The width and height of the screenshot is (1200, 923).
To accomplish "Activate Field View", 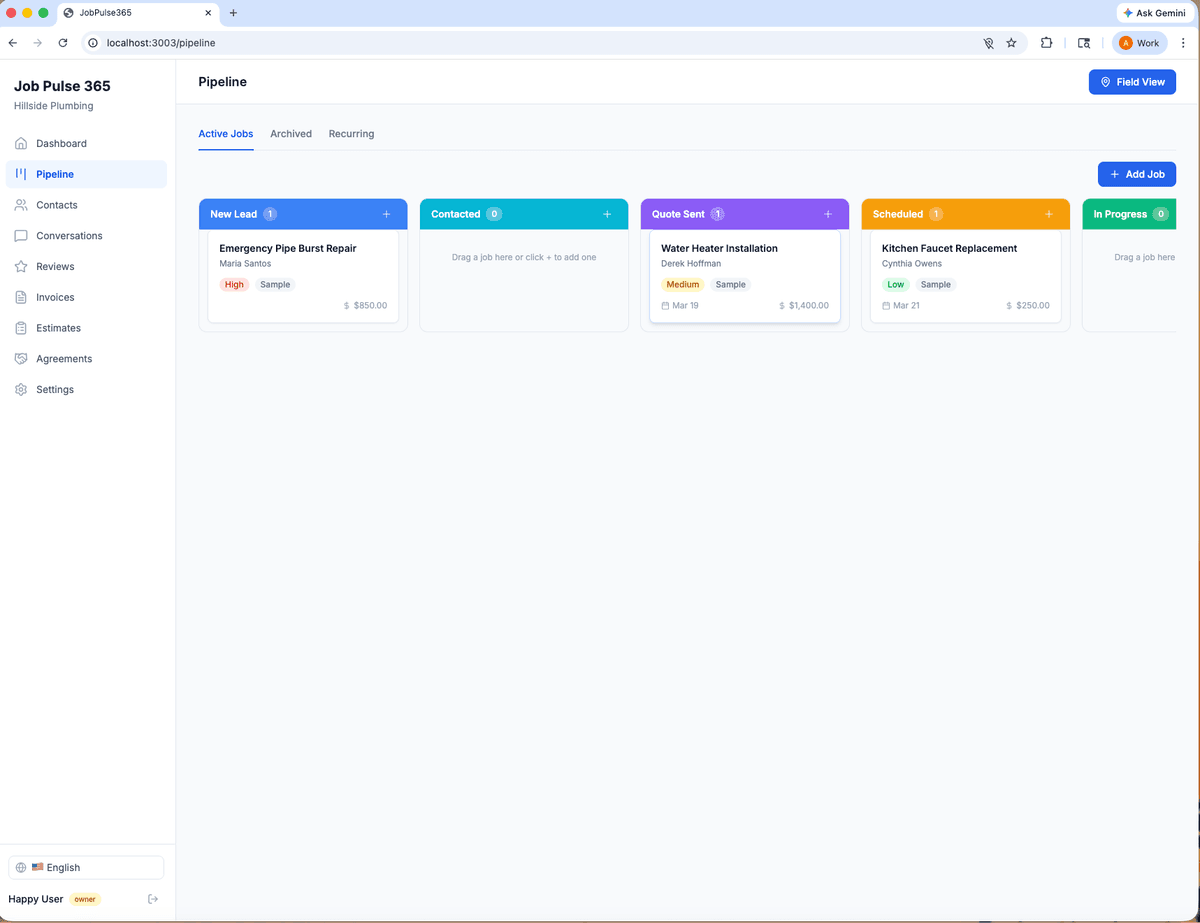I will point(1132,81).
